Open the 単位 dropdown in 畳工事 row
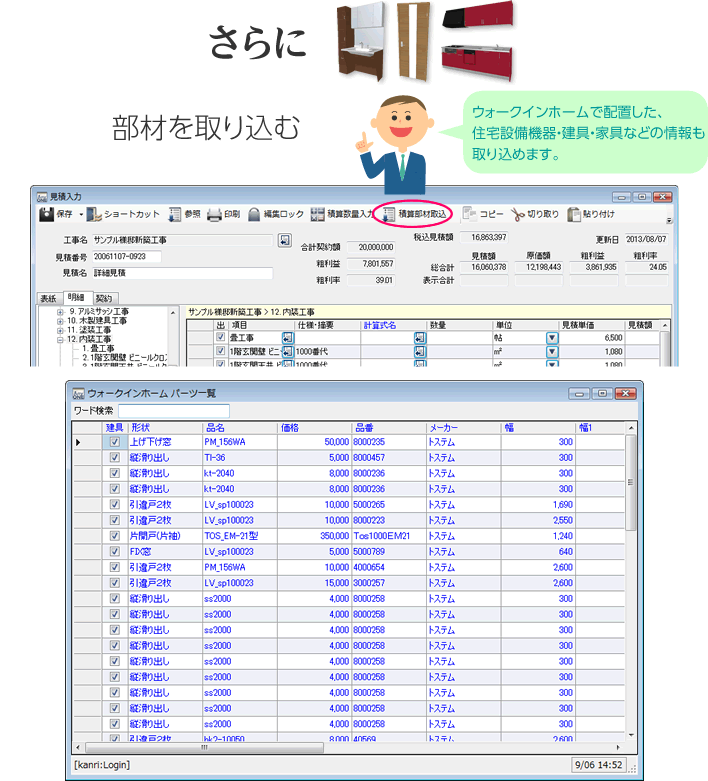 (552, 338)
